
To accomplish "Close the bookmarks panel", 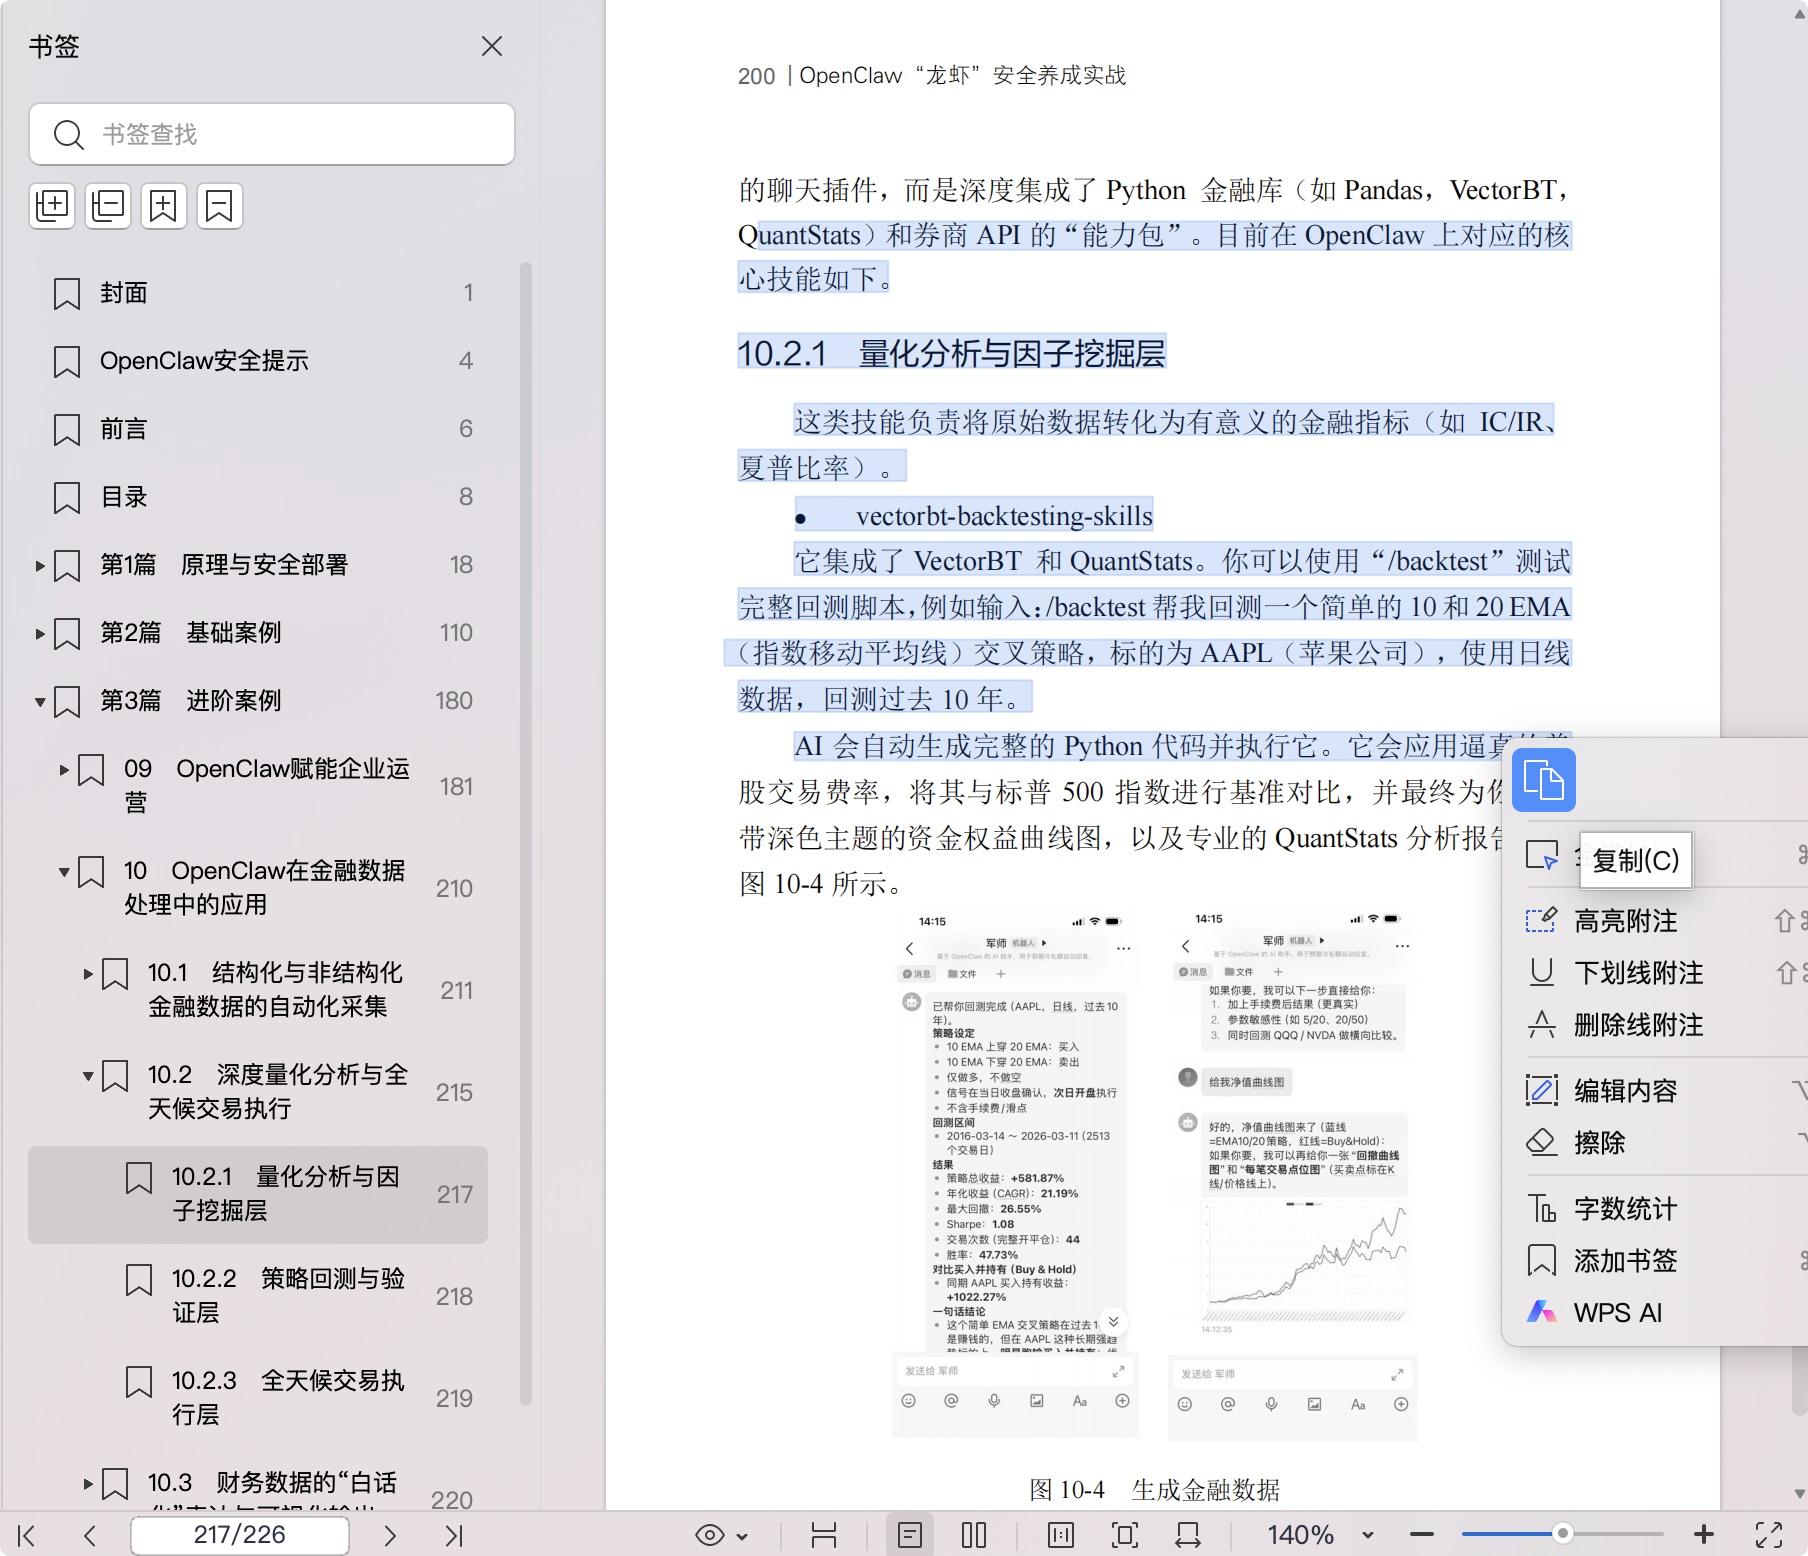I will tap(491, 46).
